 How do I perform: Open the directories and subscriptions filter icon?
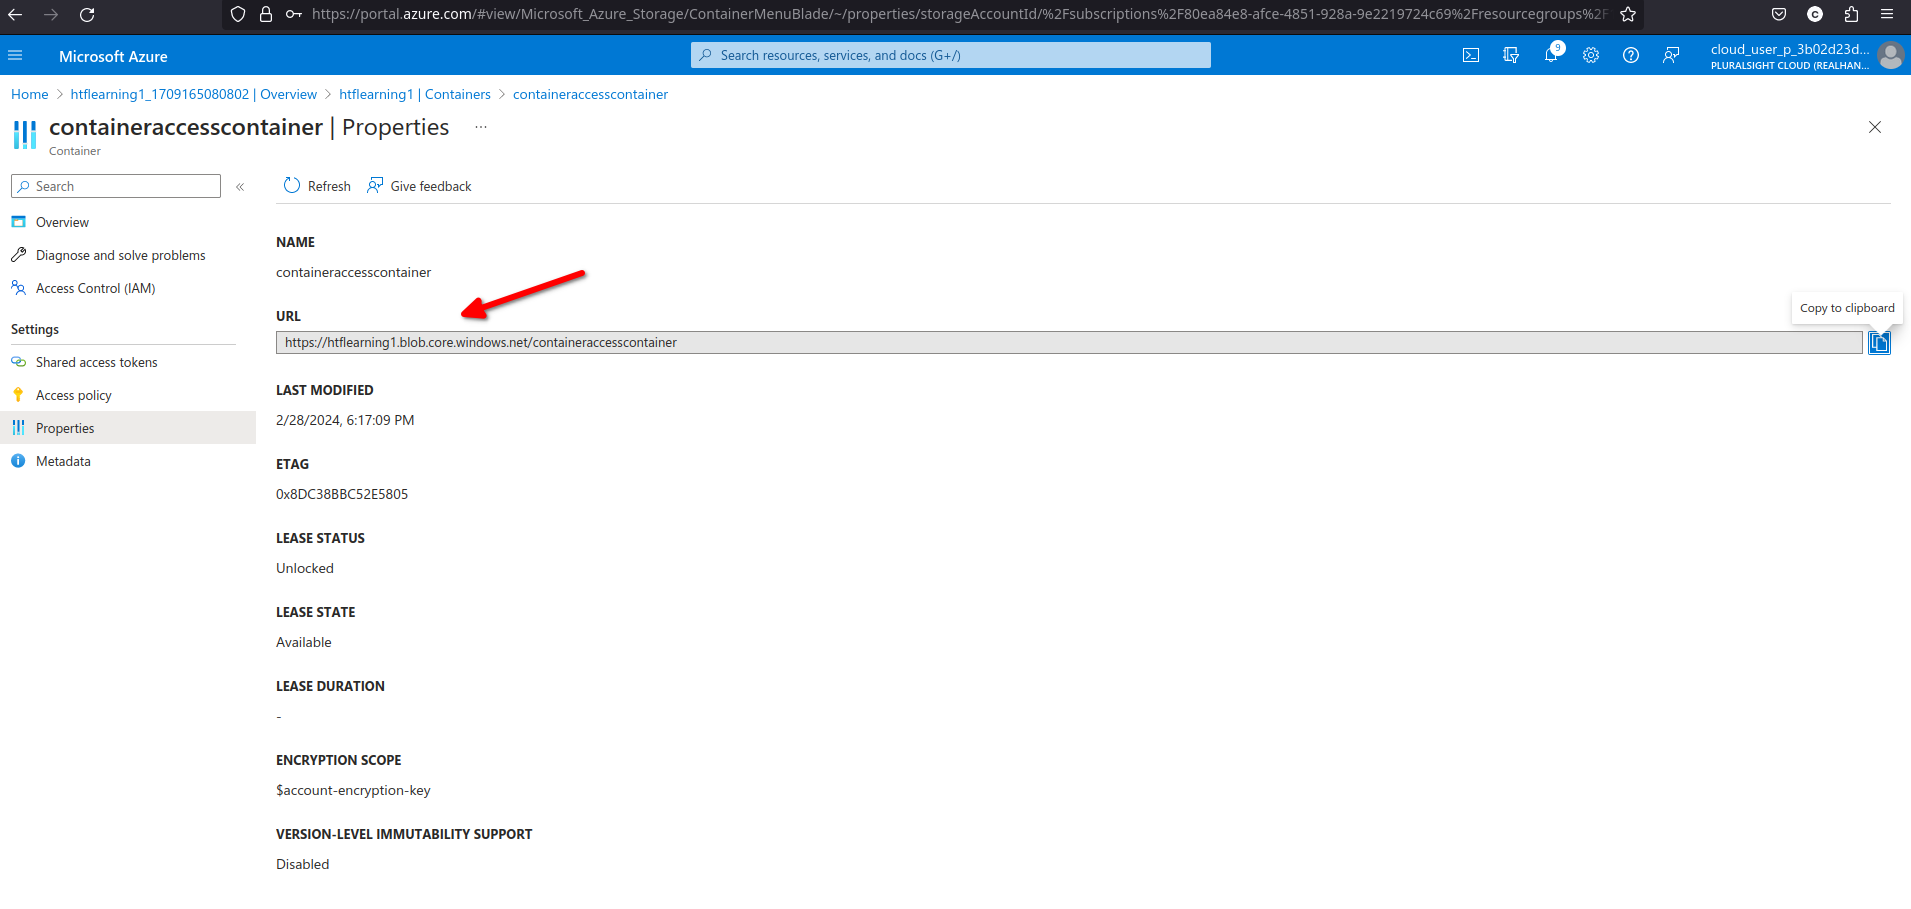[1511, 56]
